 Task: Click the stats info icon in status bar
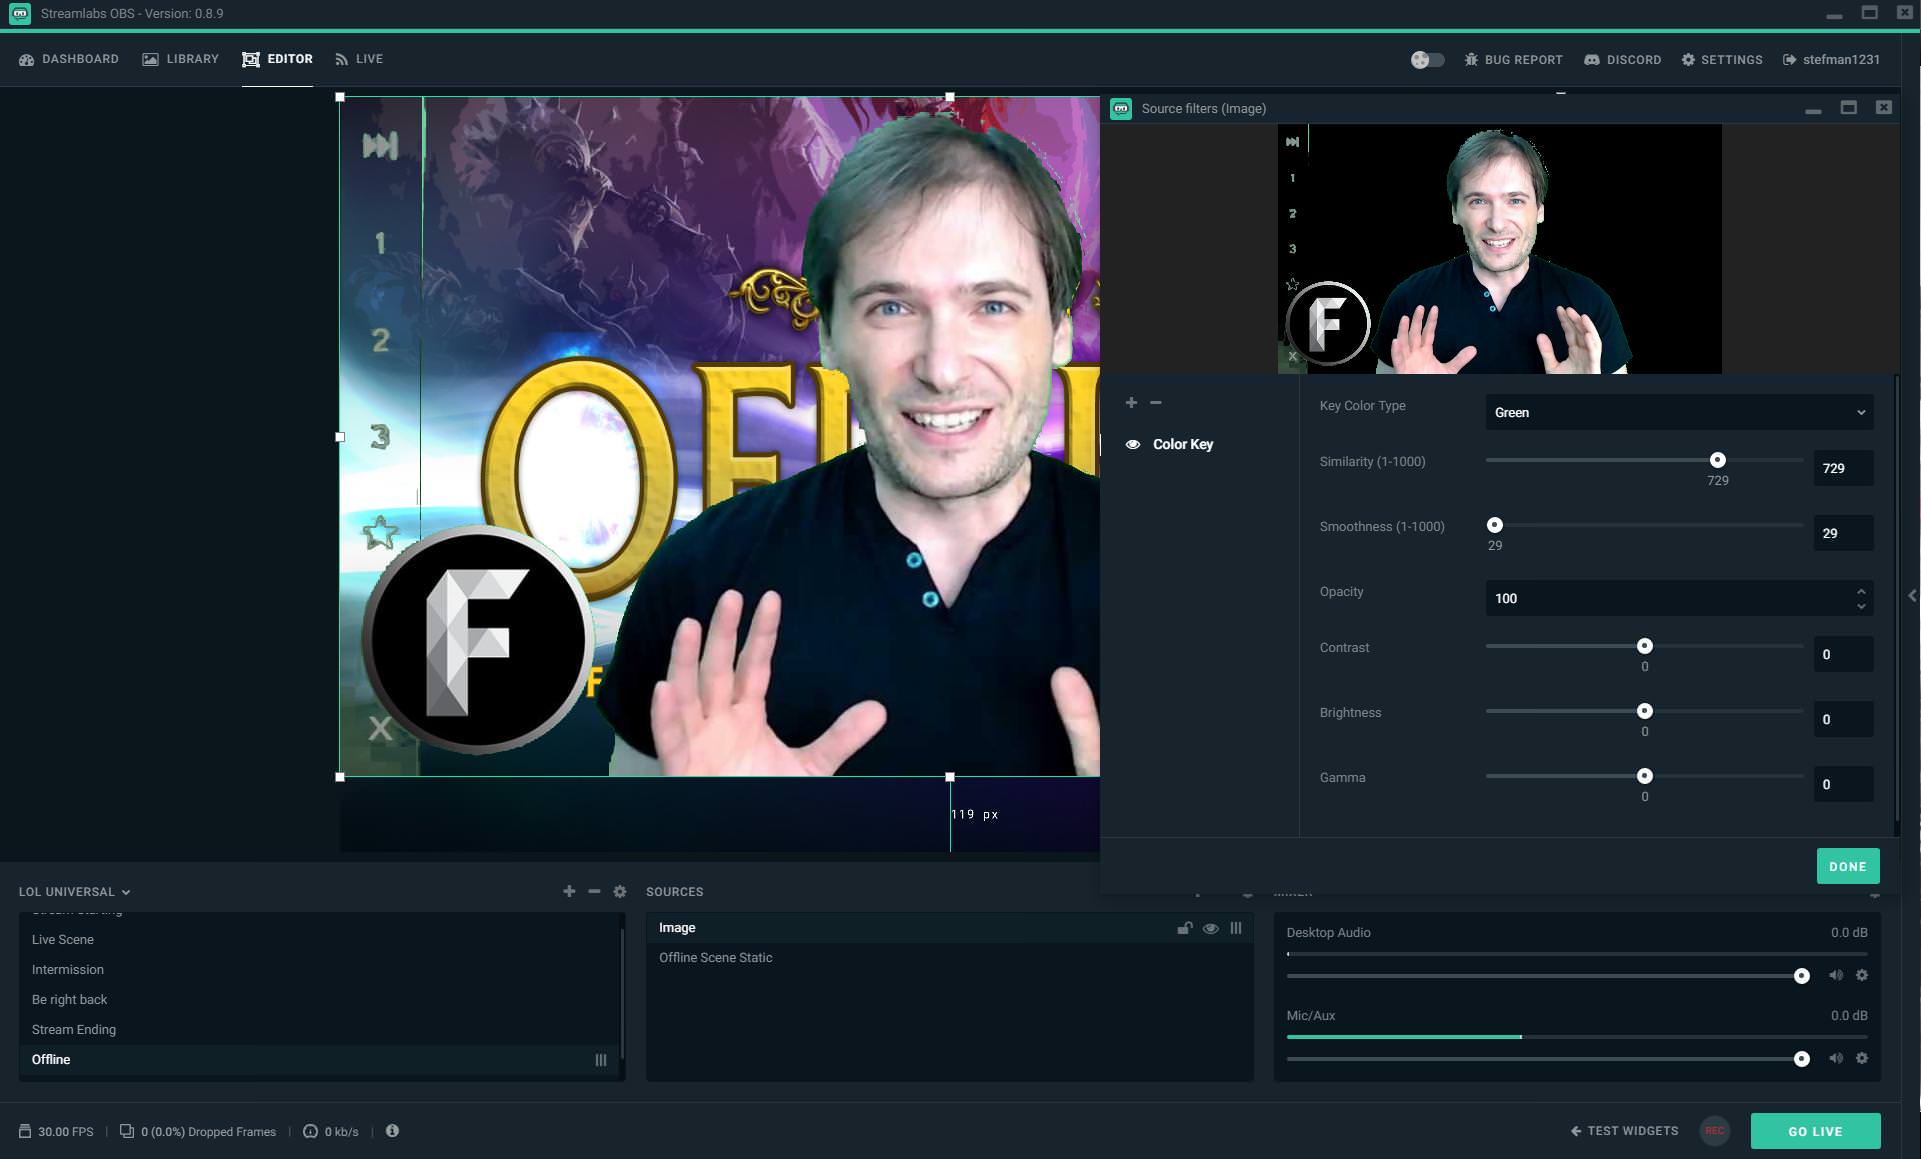392,1131
